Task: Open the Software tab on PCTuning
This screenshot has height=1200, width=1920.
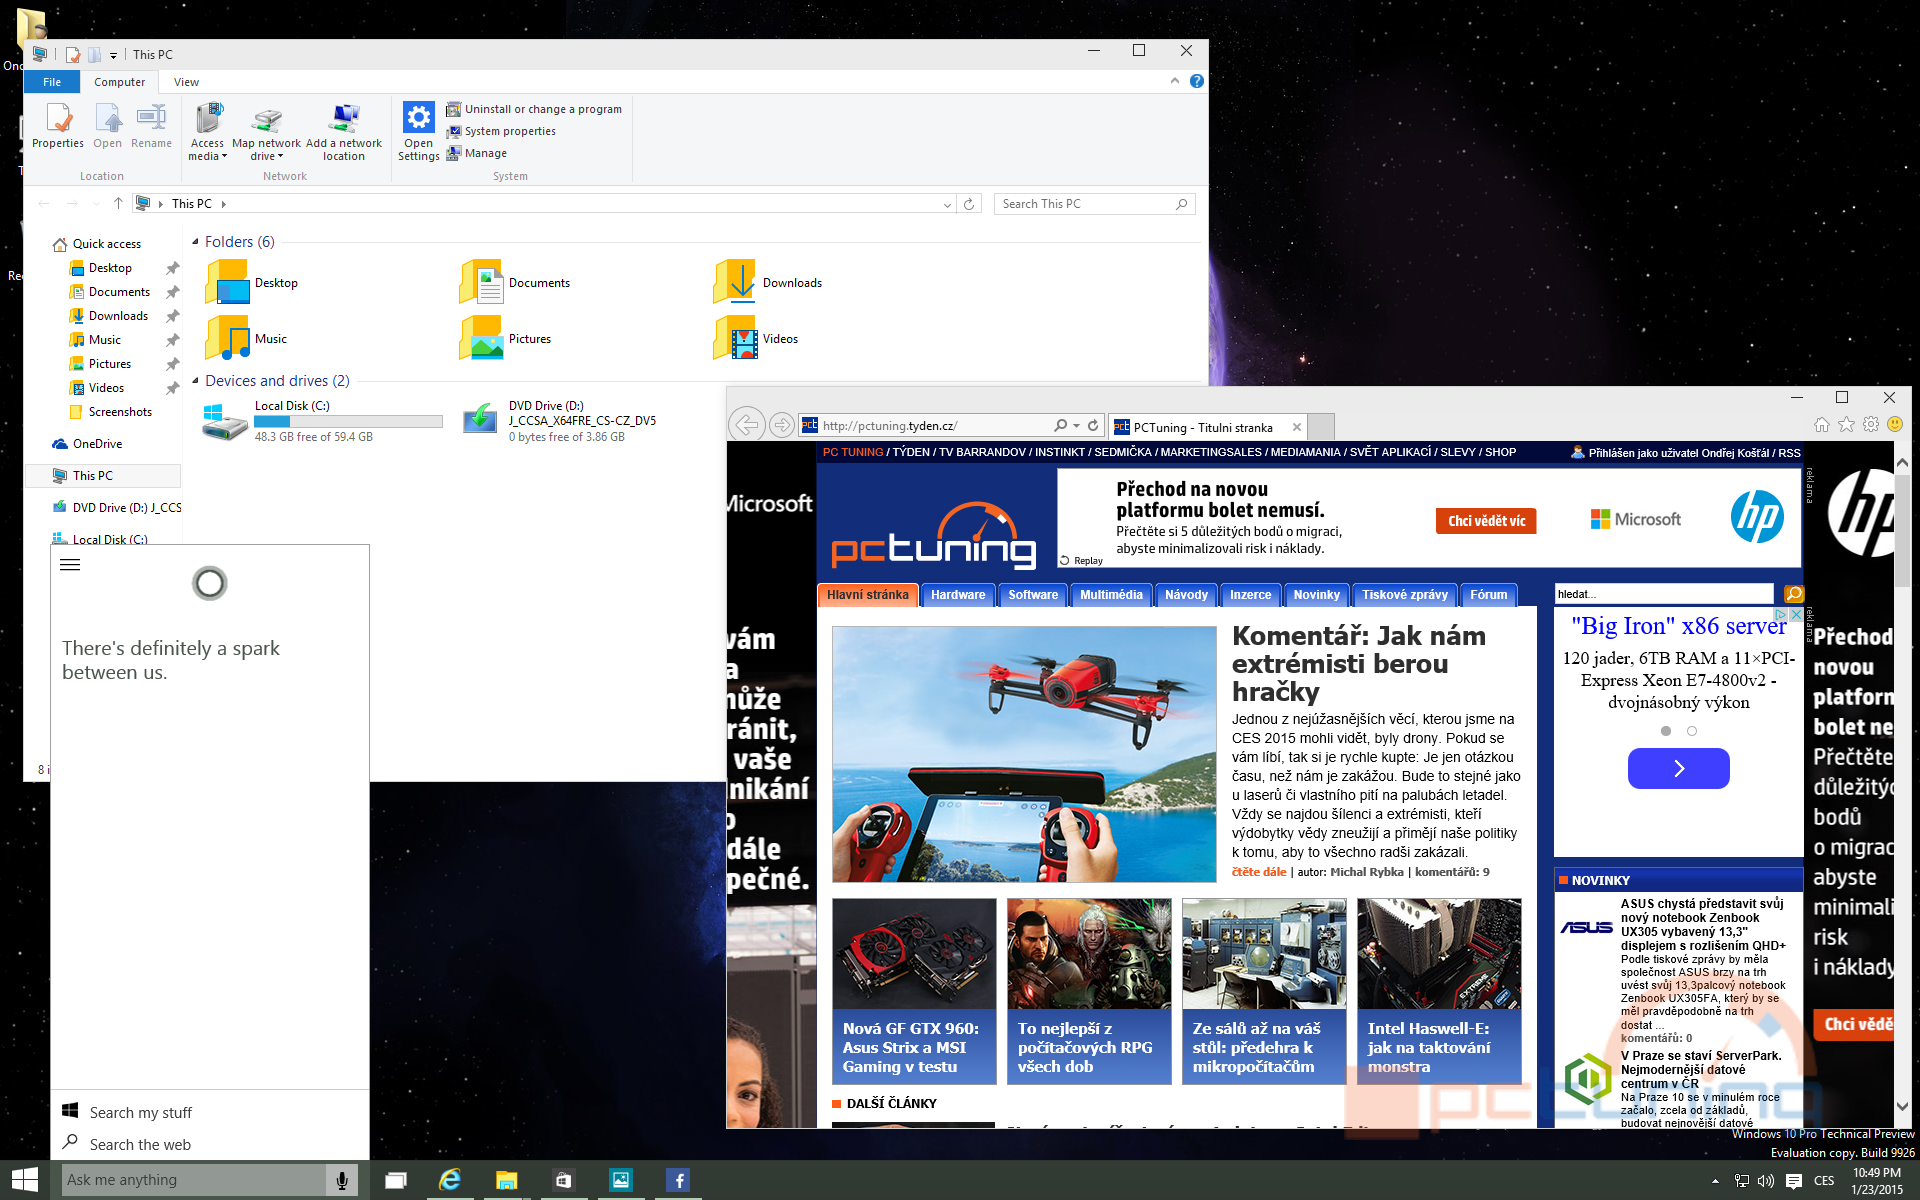Action: 1033,595
